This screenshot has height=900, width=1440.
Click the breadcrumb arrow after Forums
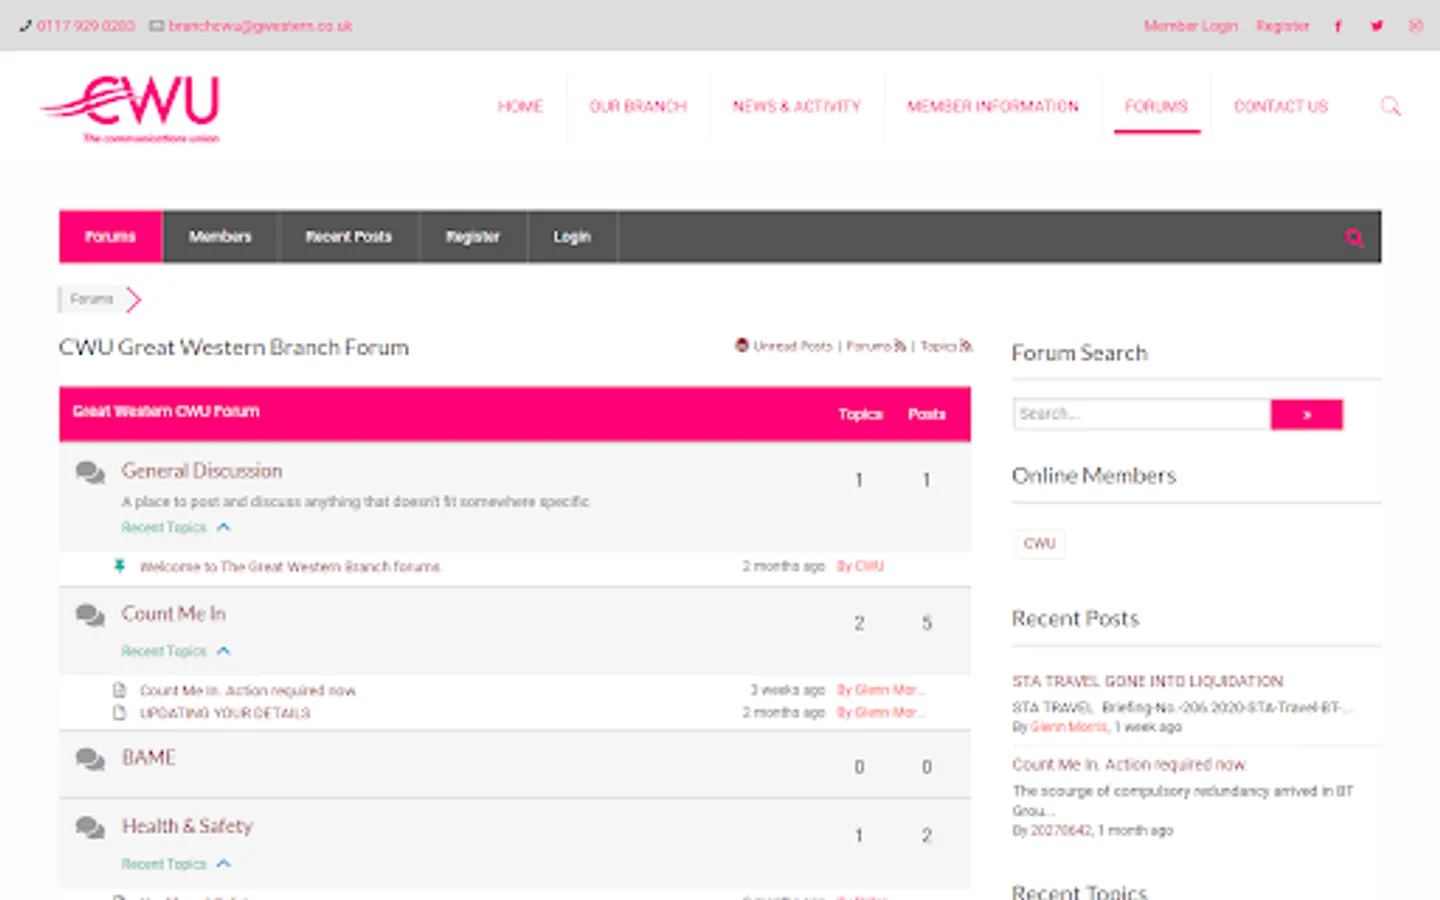click(133, 299)
